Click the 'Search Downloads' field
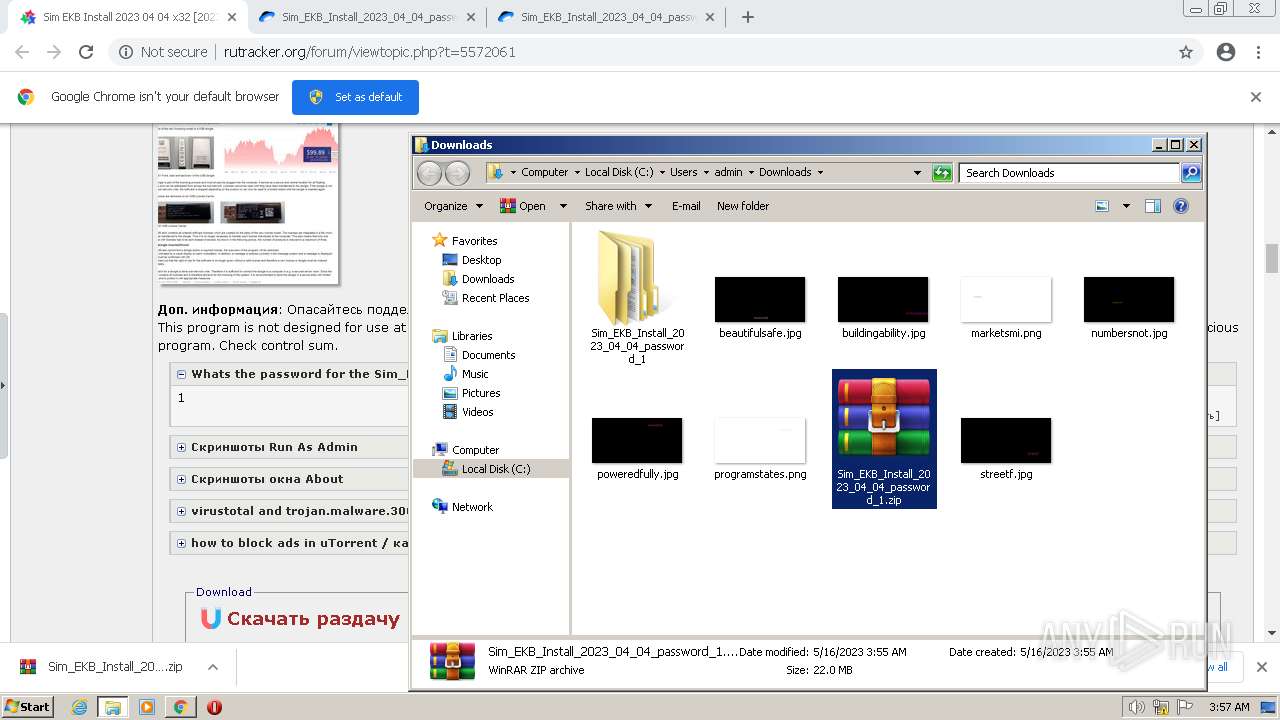 click(1069, 173)
